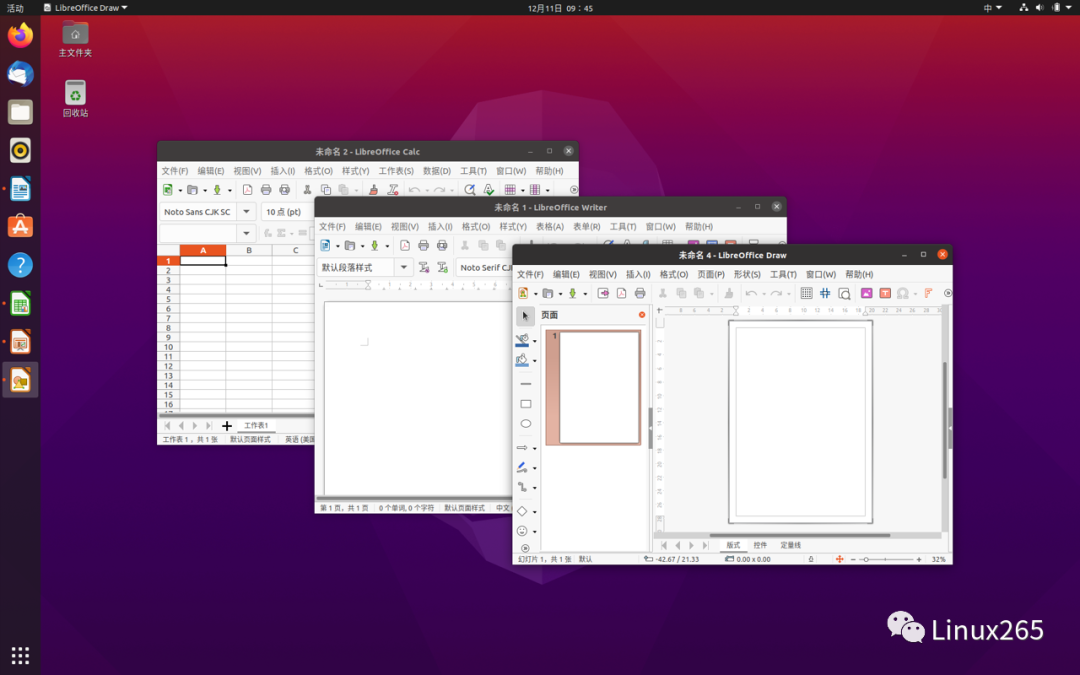
Task: Select 工作表1 sheet tab in Calc
Action: point(256,426)
